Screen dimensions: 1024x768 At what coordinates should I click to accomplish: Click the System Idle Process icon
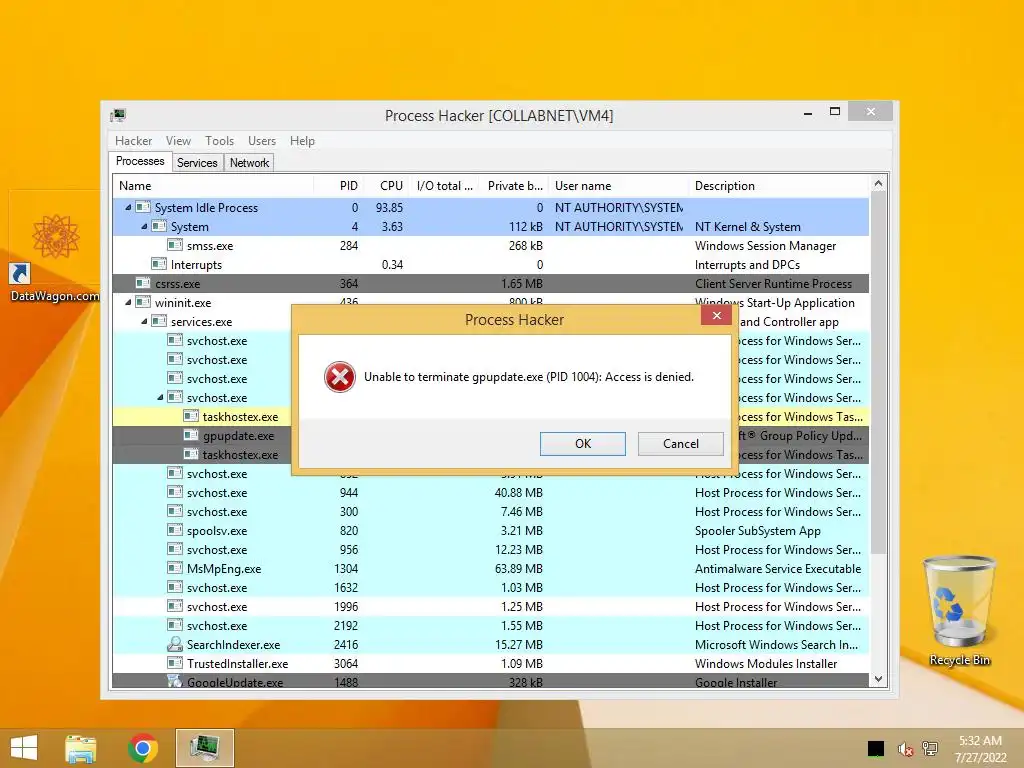[143, 207]
